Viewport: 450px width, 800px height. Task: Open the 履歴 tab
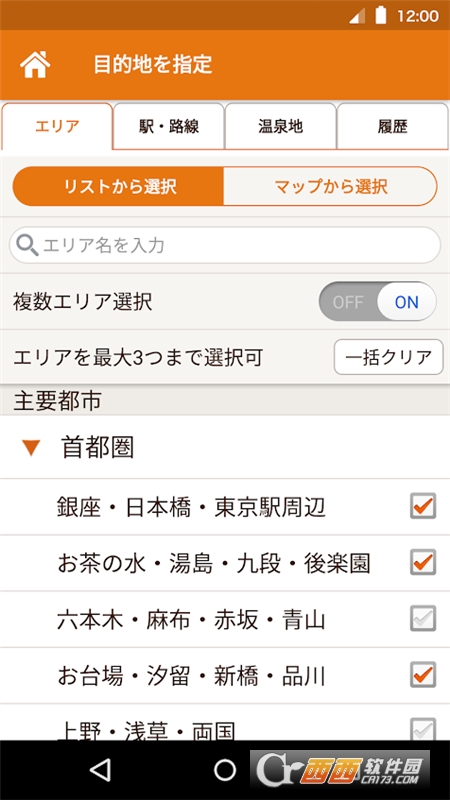[x=393, y=126]
